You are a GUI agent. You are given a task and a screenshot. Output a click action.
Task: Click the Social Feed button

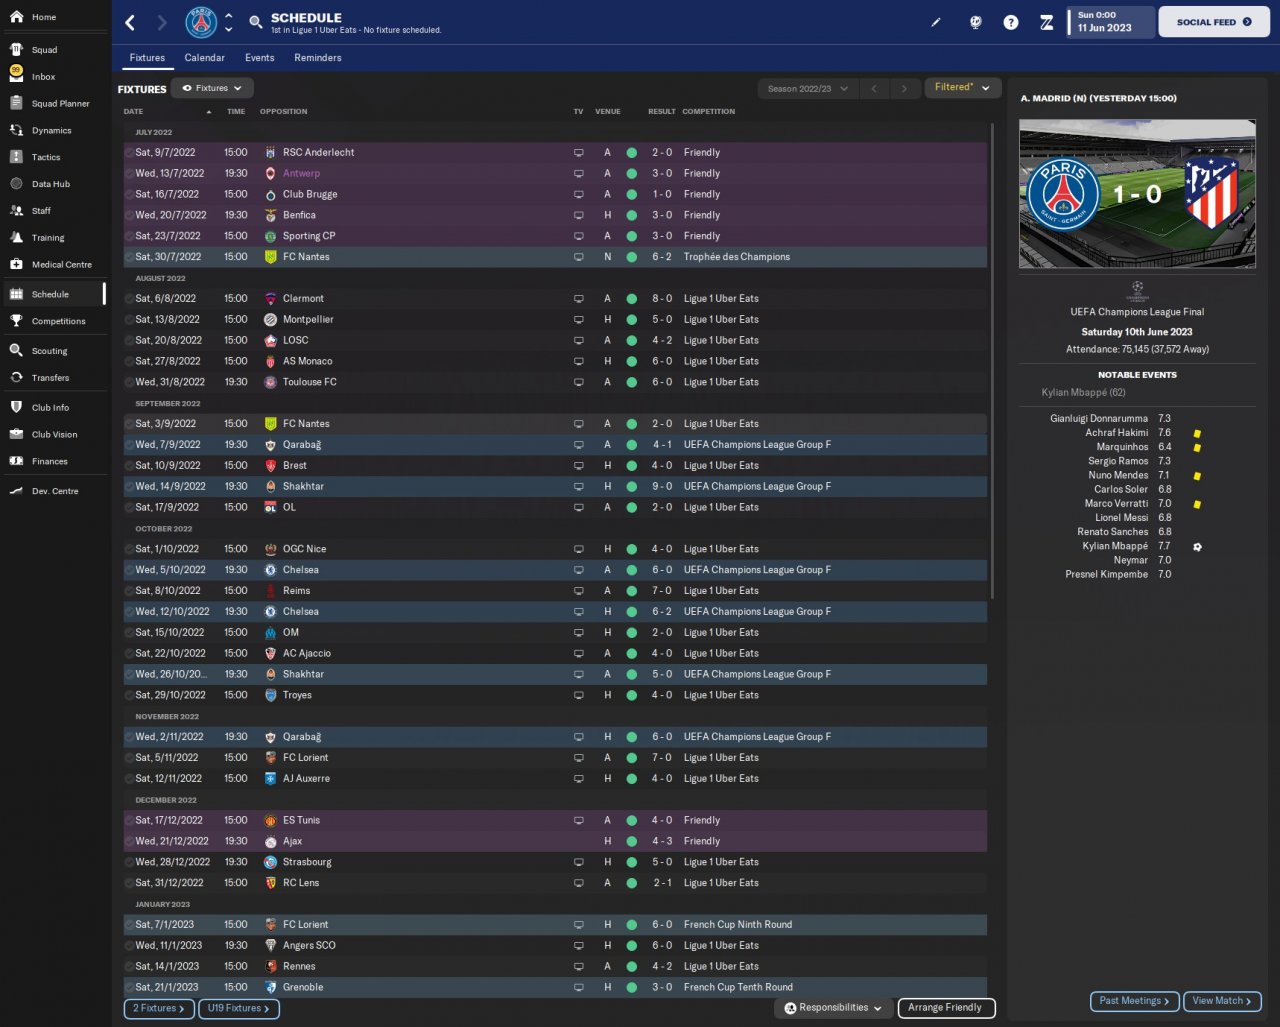pos(1214,22)
